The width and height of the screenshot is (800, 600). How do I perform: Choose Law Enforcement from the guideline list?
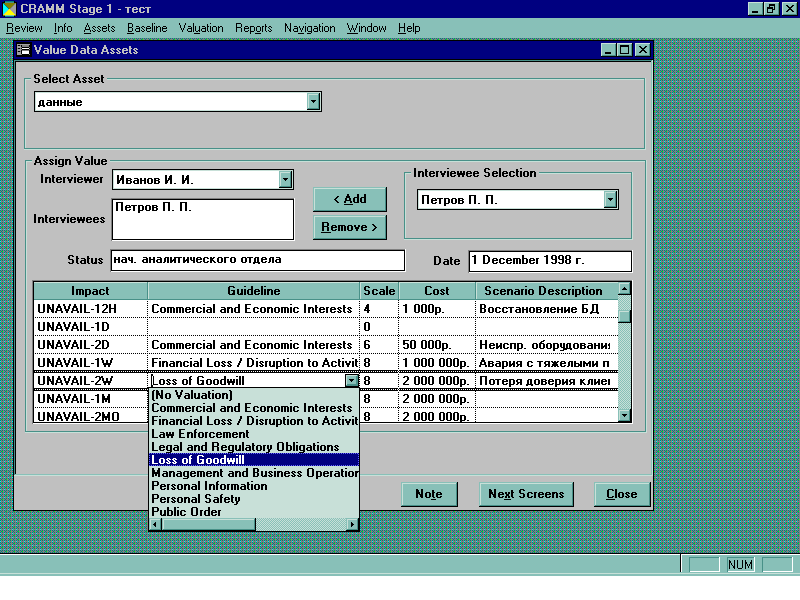[254, 434]
